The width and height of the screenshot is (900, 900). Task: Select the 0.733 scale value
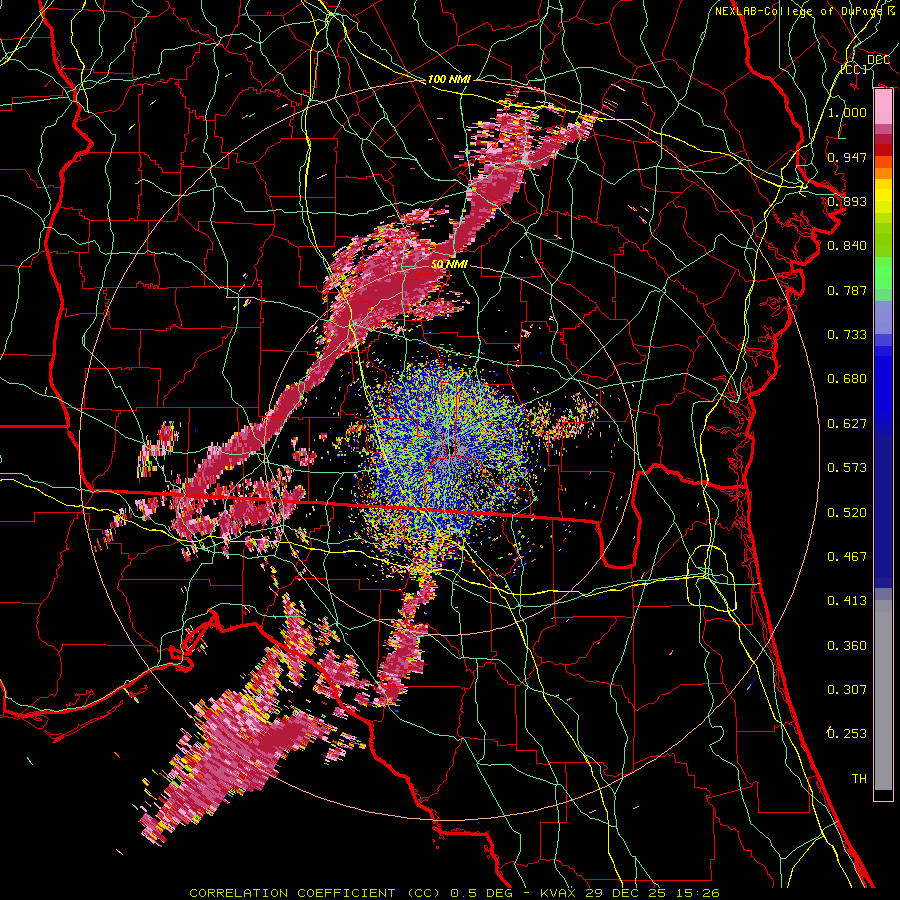847,335
